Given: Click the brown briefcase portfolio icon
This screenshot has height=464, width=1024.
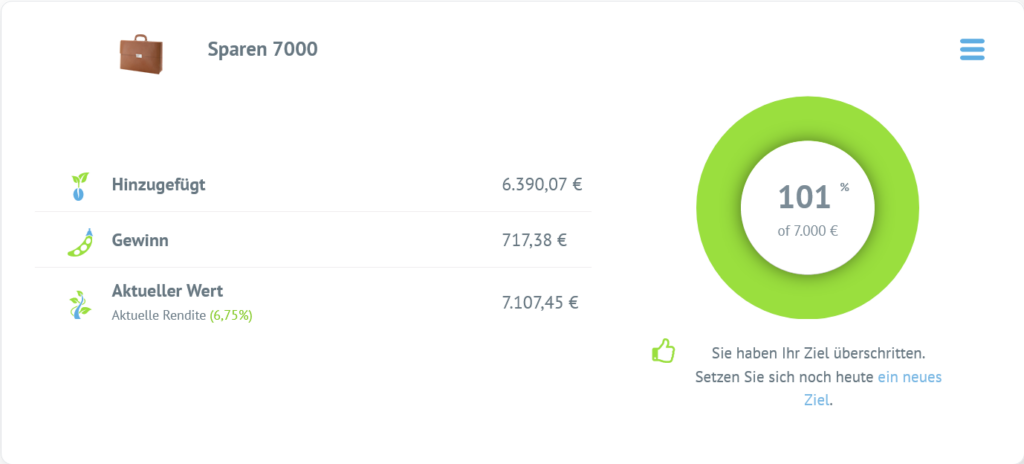Looking at the screenshot, I should tap(141, 54).
